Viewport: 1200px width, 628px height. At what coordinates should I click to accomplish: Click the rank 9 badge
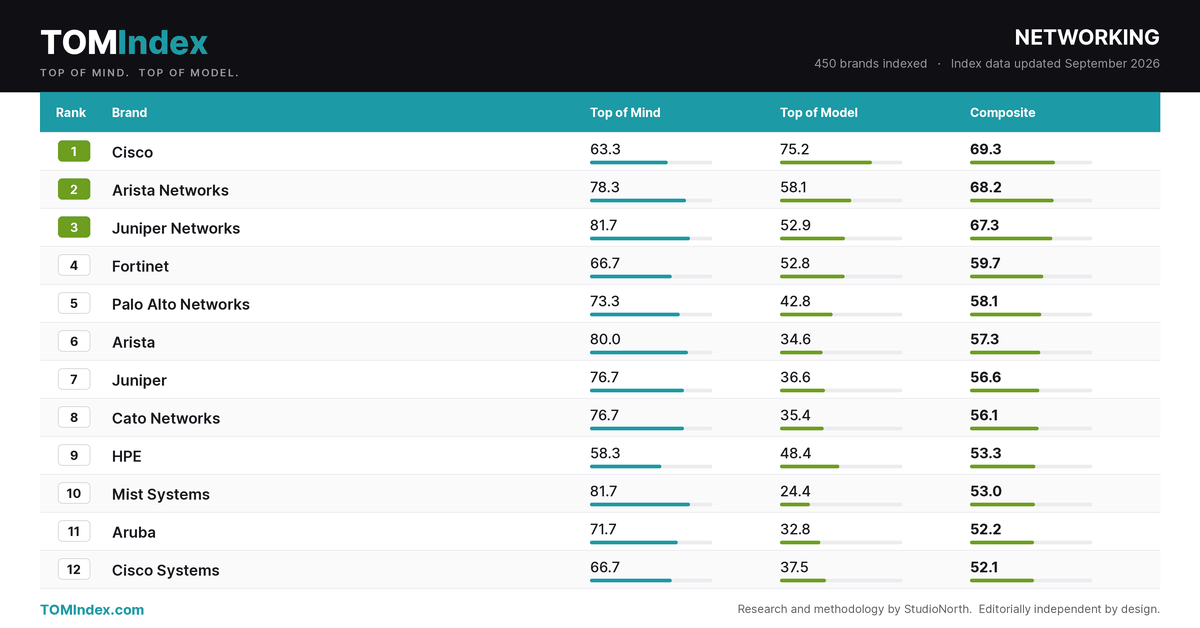coord(74,456)
